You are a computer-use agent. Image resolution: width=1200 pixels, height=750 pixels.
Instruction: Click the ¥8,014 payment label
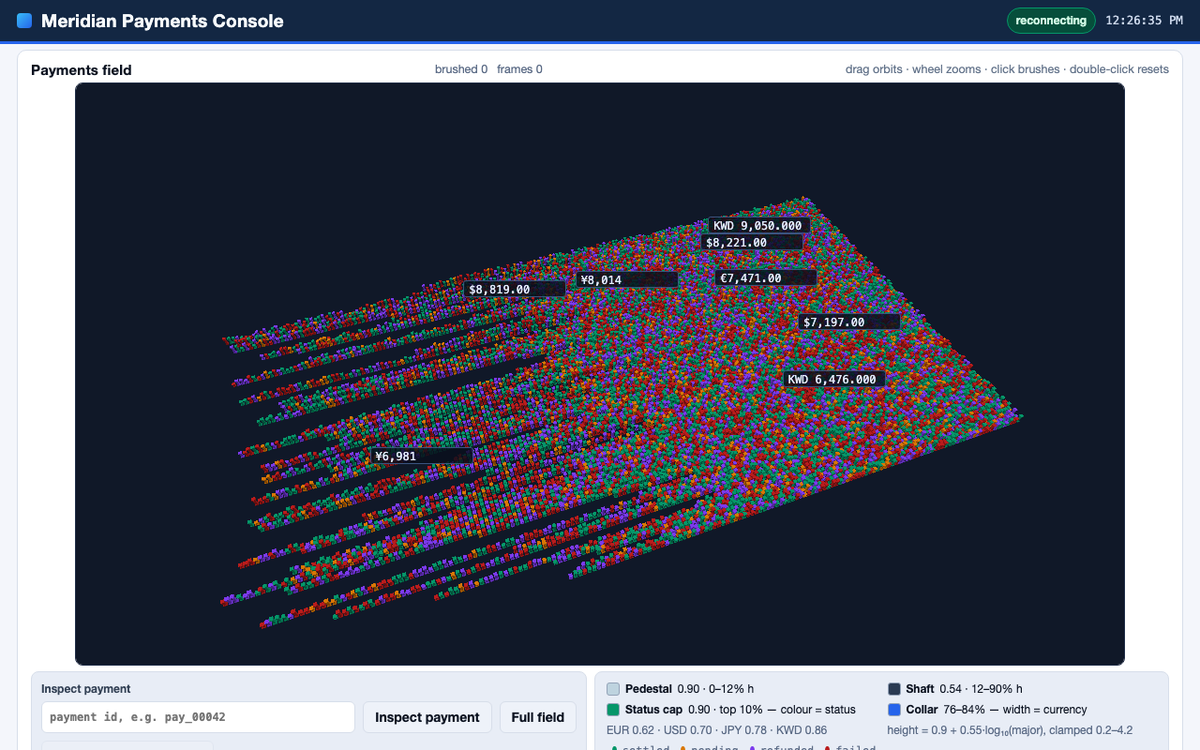point(628,280)
